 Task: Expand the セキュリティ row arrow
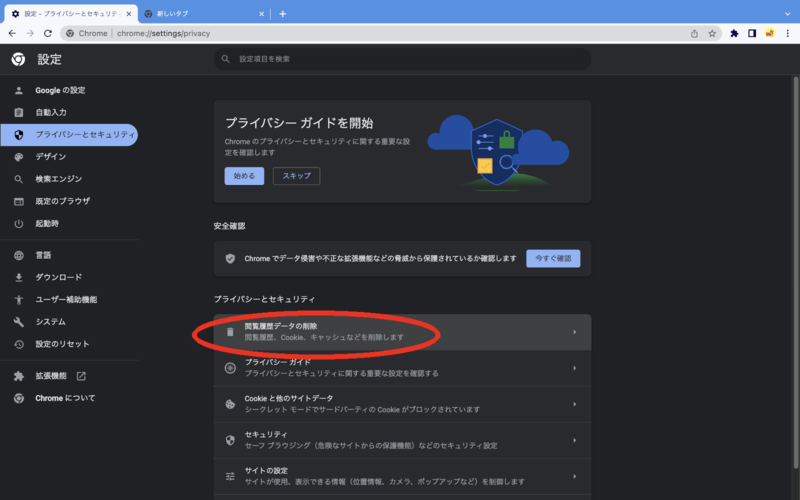coord(574,440)
